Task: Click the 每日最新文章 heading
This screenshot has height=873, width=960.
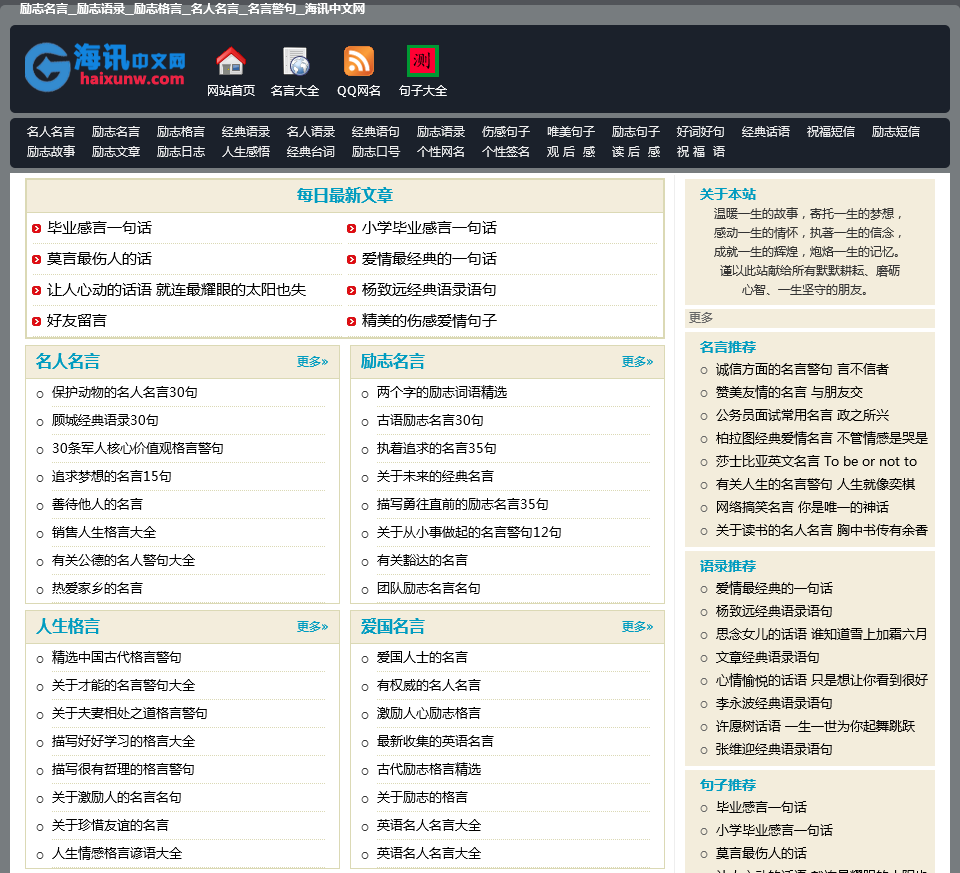Action: tap(345, 195)
